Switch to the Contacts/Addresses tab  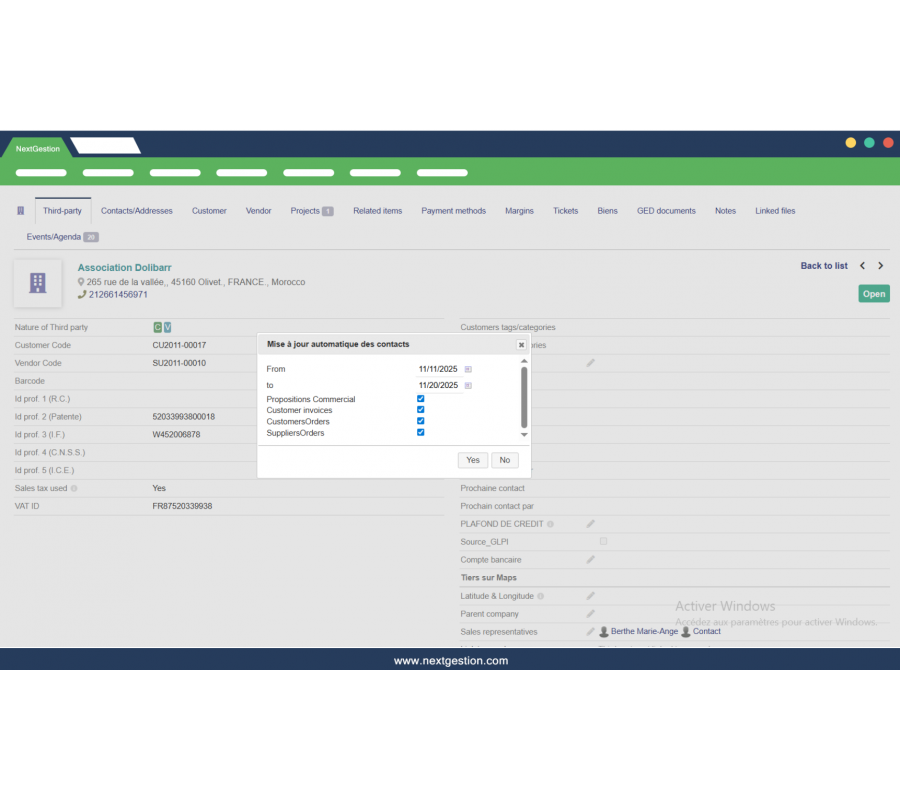pyautogui.click(x=137, y=211)
